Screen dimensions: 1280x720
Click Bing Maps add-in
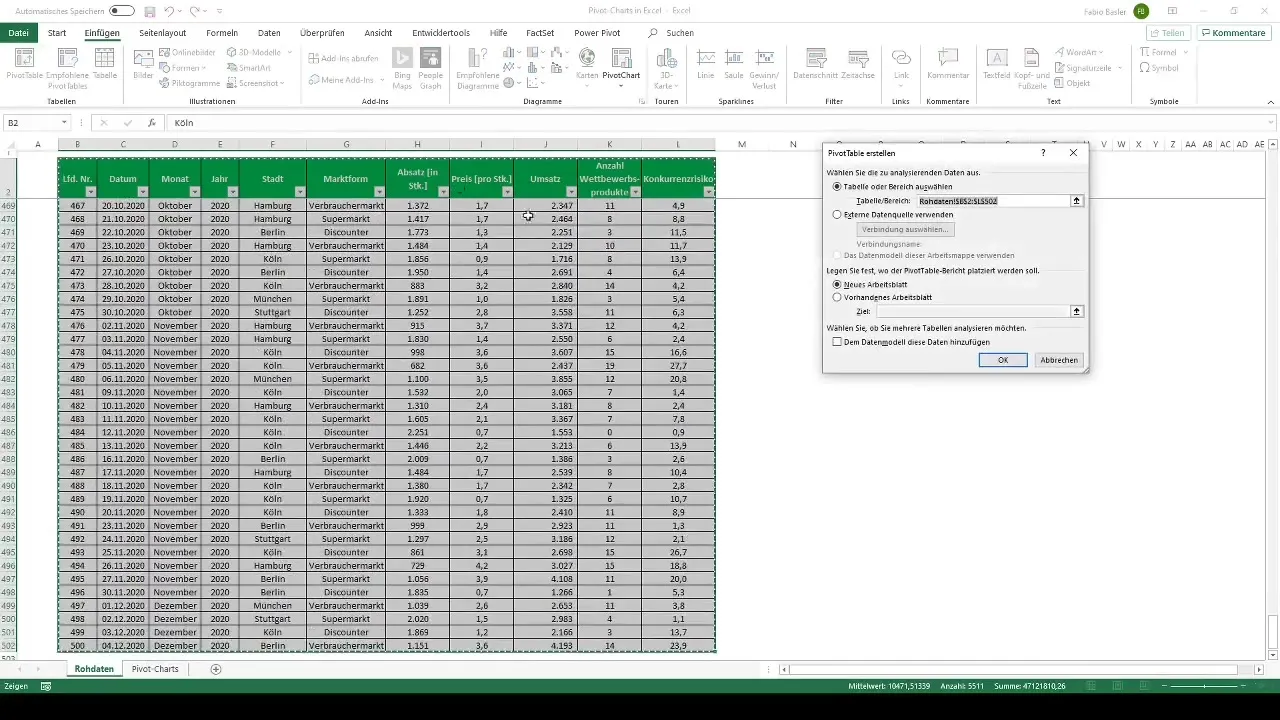[x=402, y=69]
